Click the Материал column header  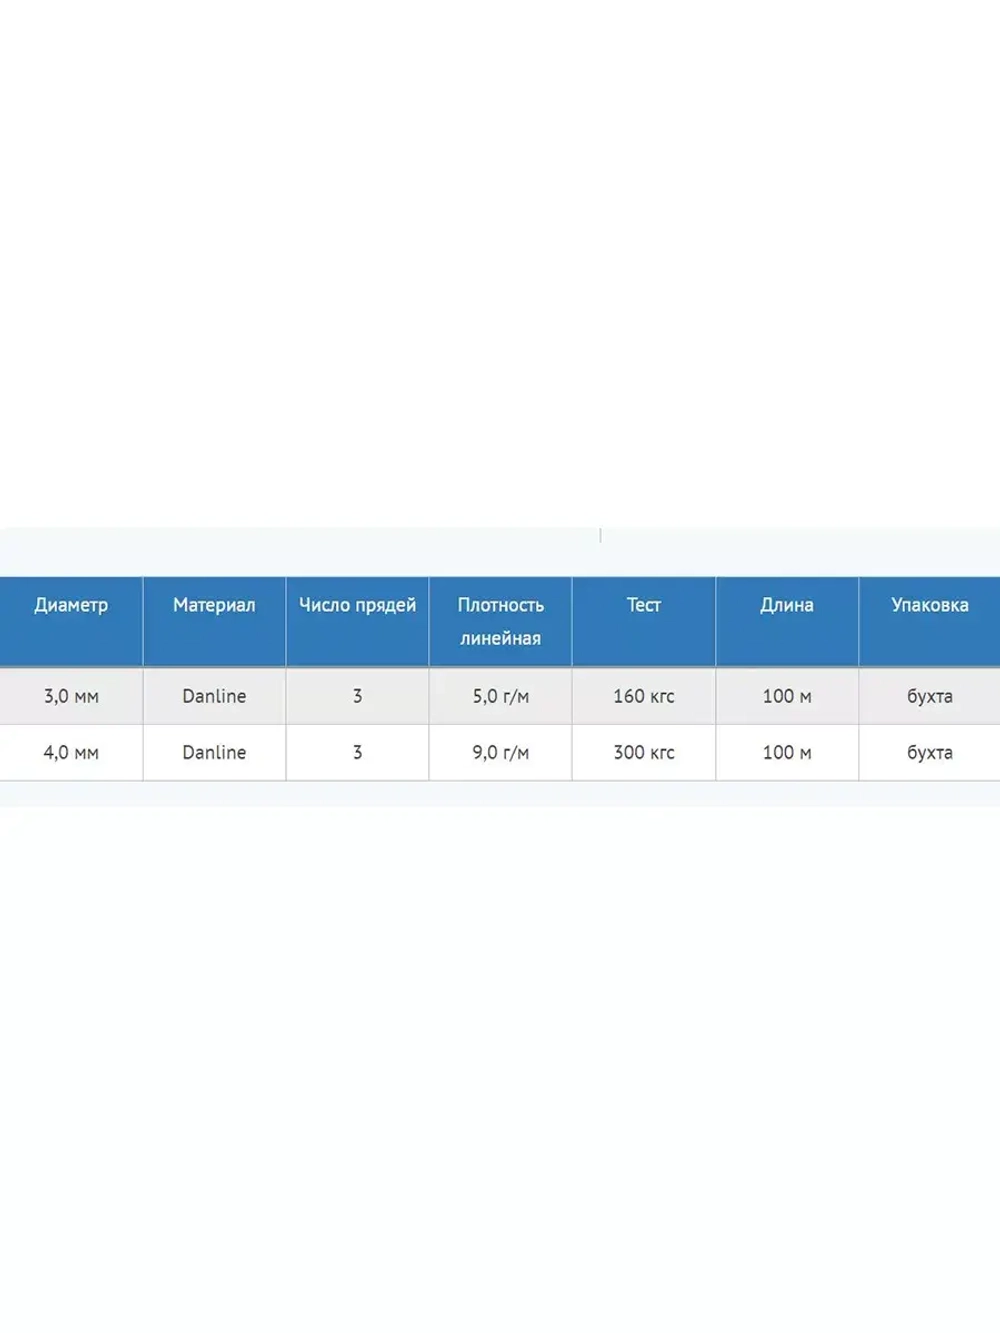214,621
